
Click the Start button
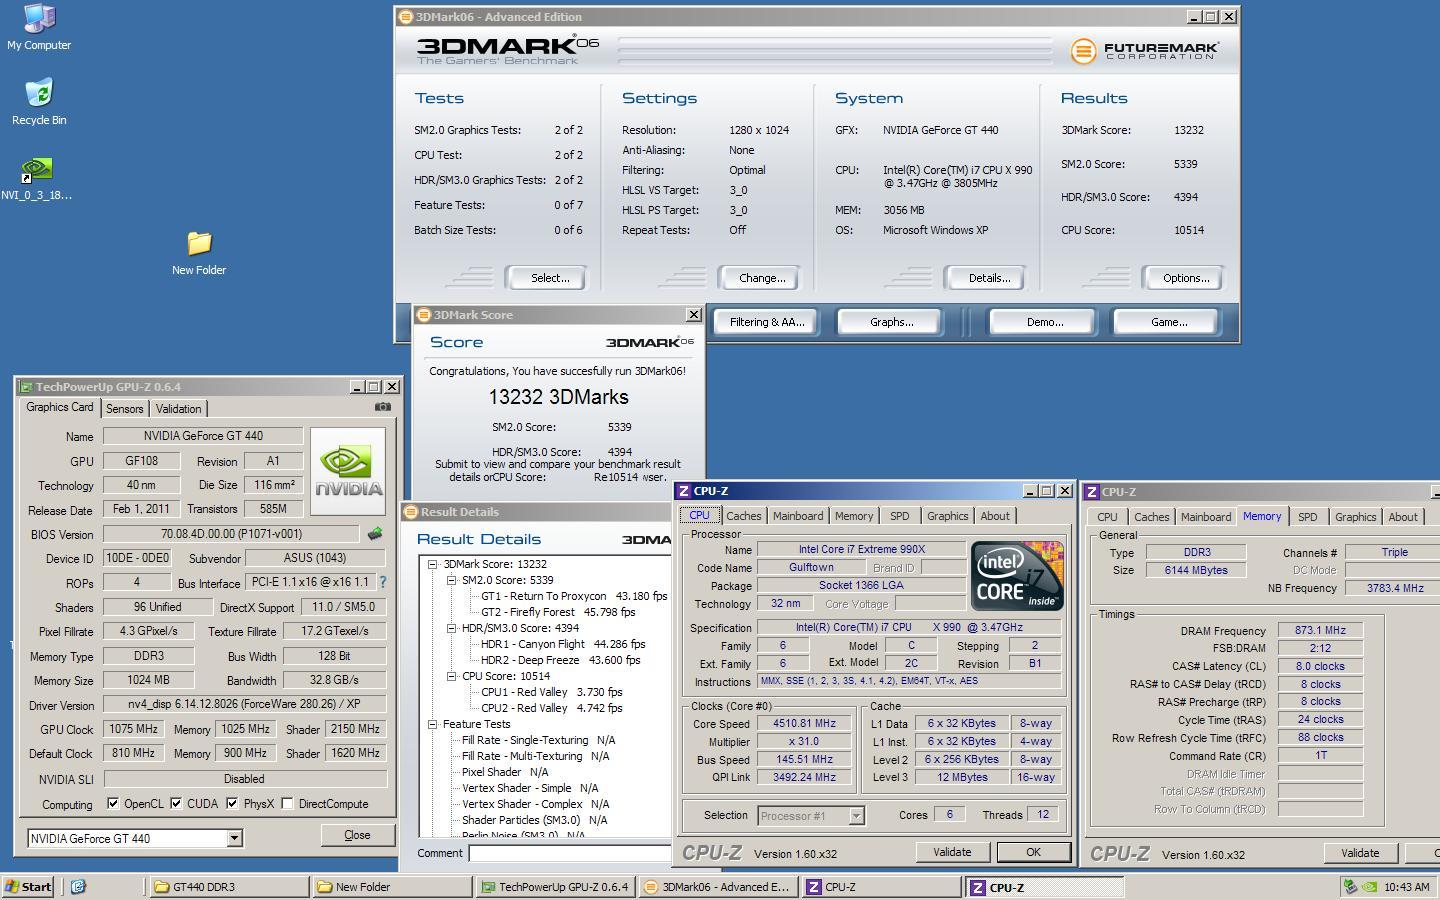point(28,887)
